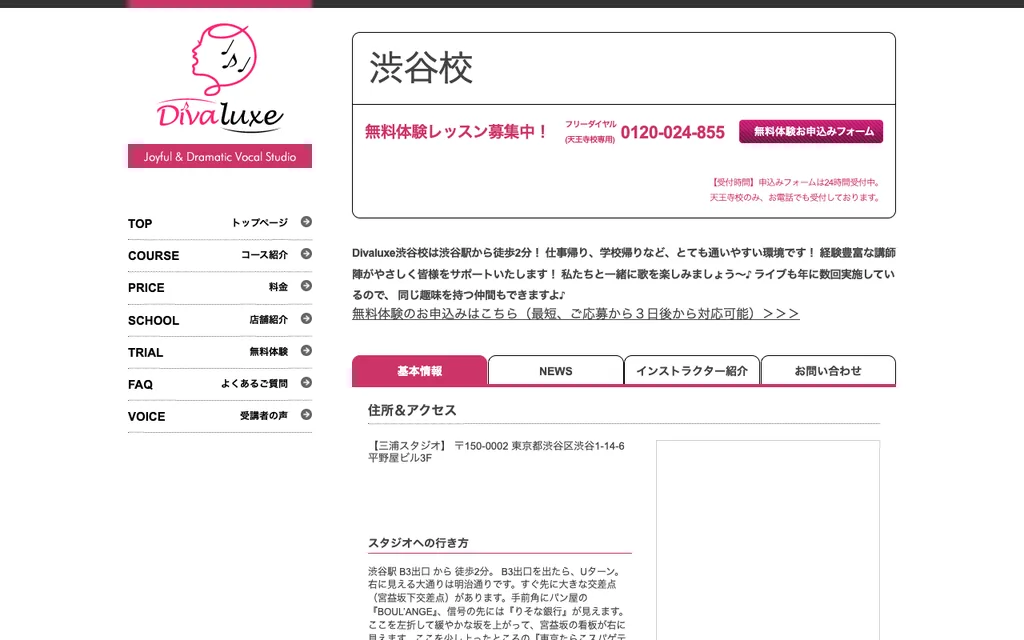Screen dimensions: 1024x640
Task: Open the TOP menu item
Action: pos(220,223)
